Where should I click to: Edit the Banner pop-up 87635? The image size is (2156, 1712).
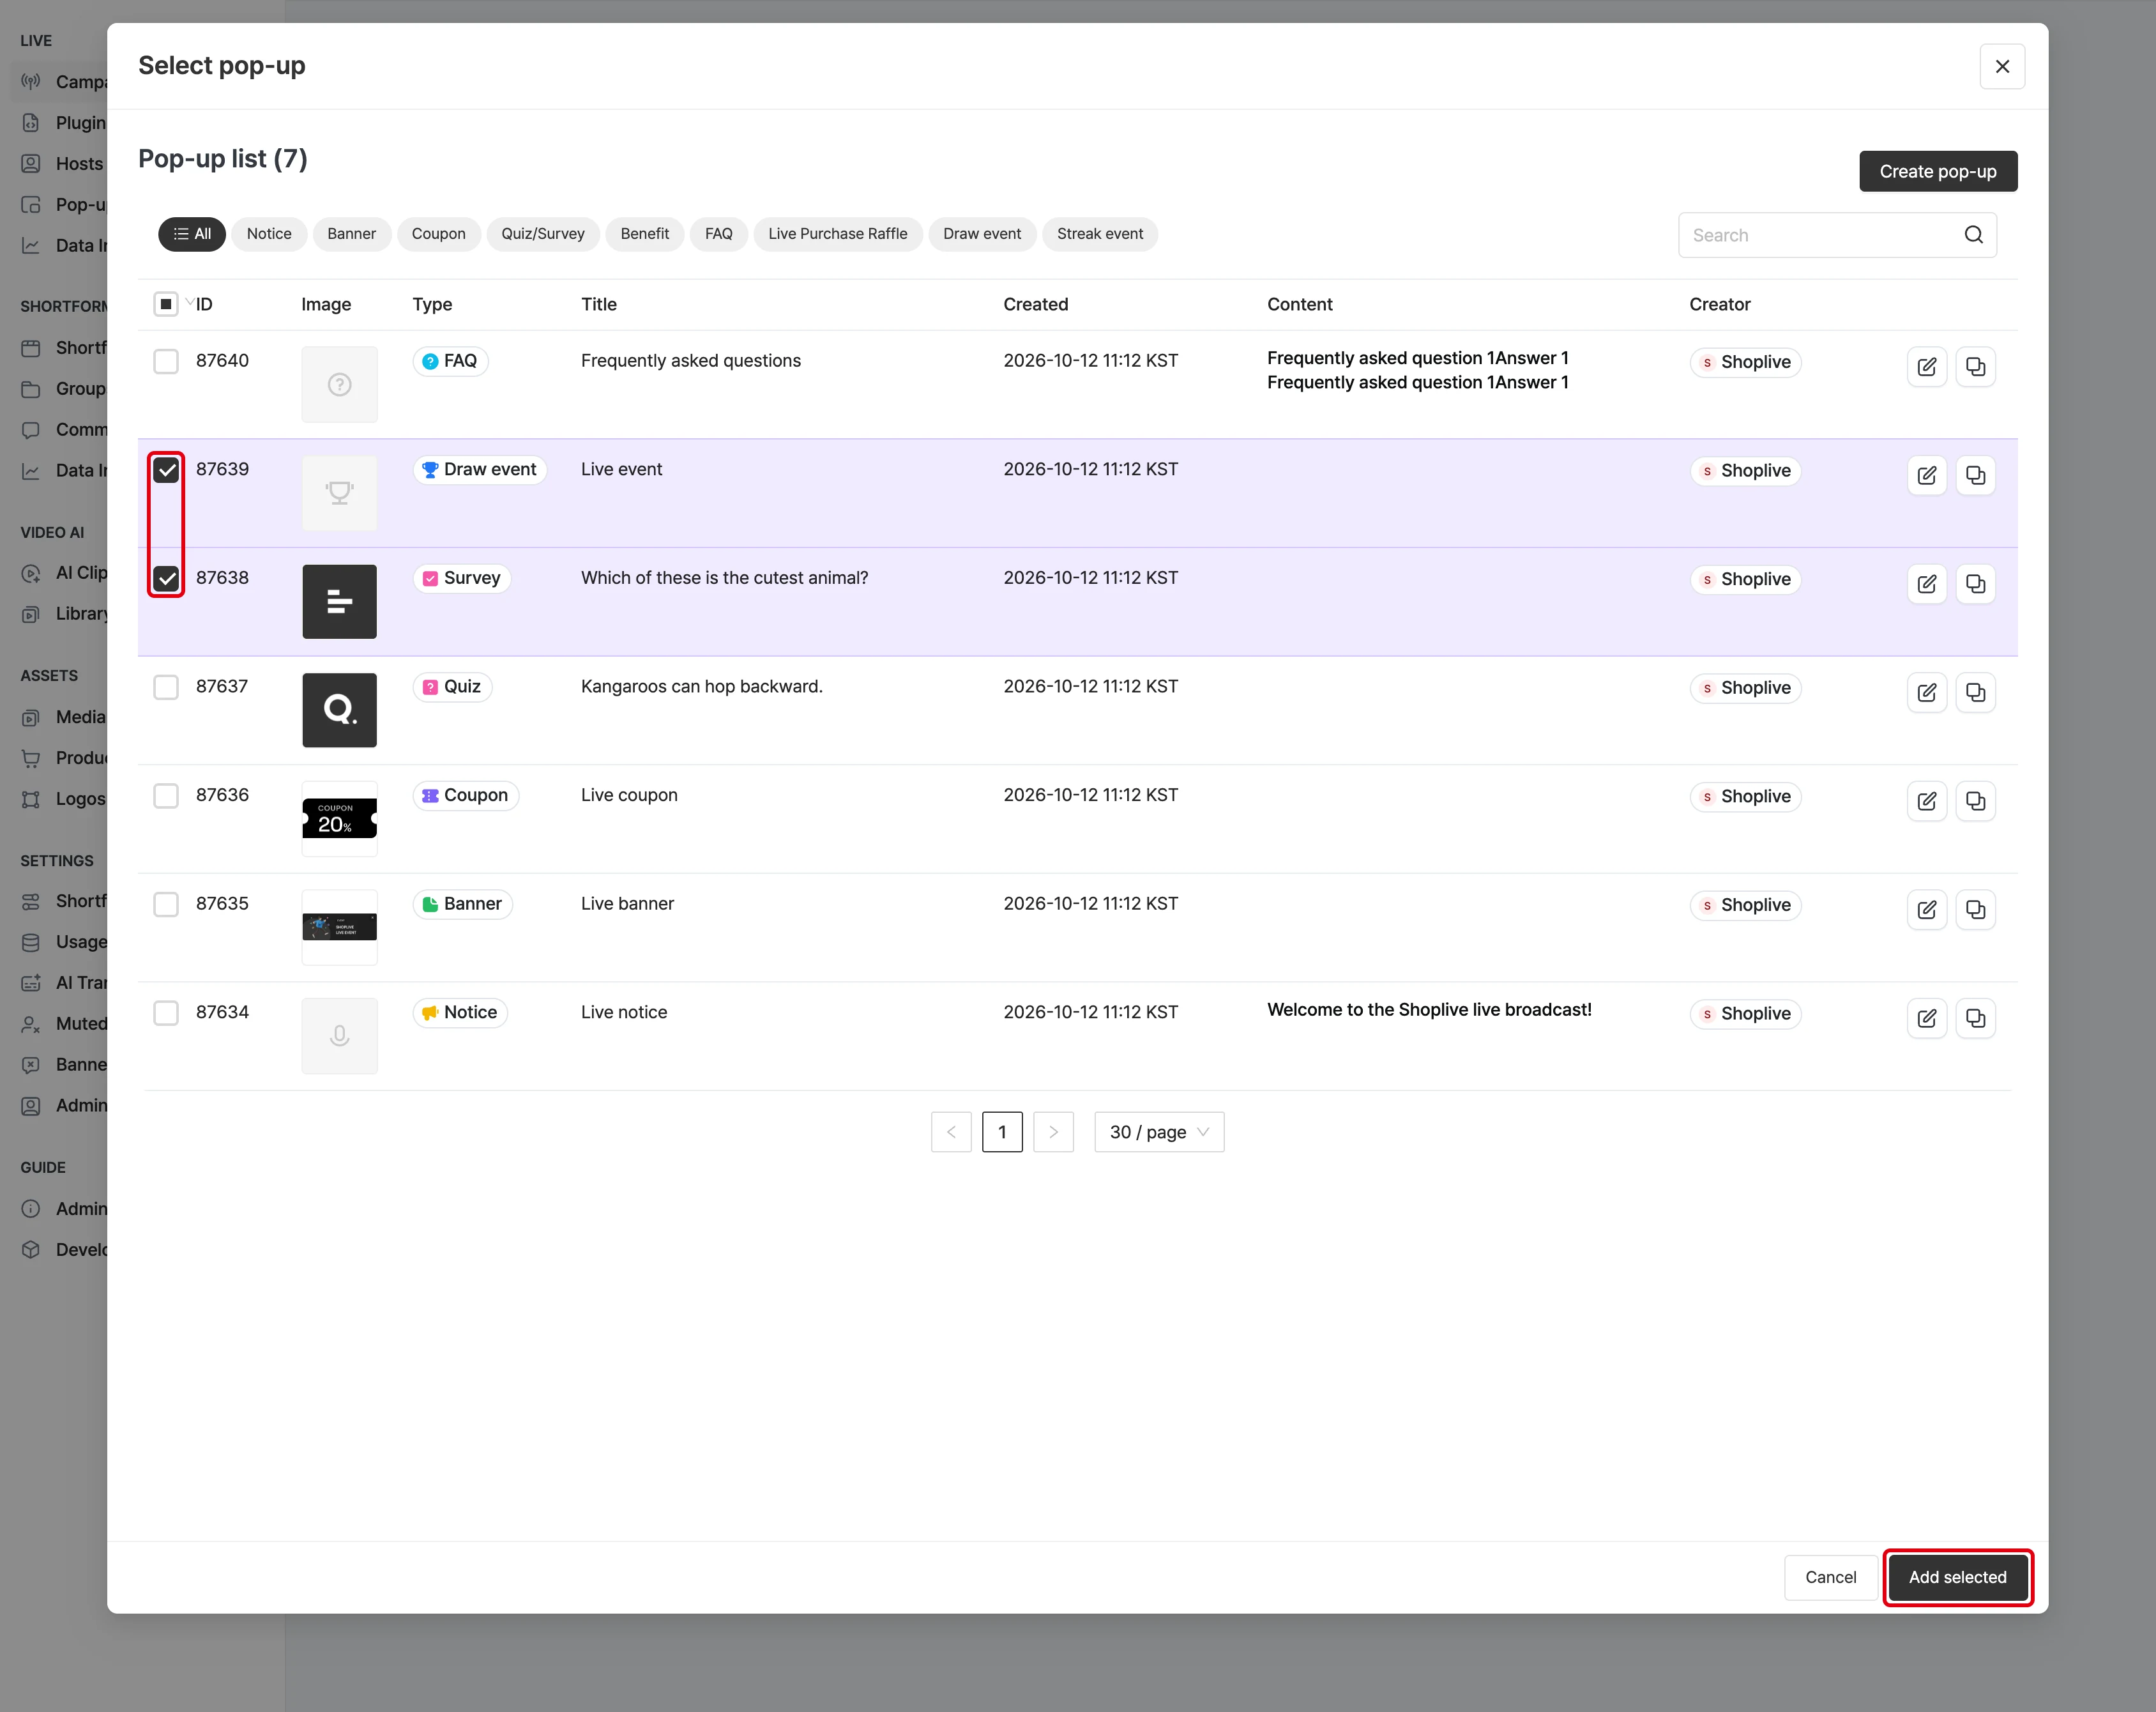coord(1926,910)
